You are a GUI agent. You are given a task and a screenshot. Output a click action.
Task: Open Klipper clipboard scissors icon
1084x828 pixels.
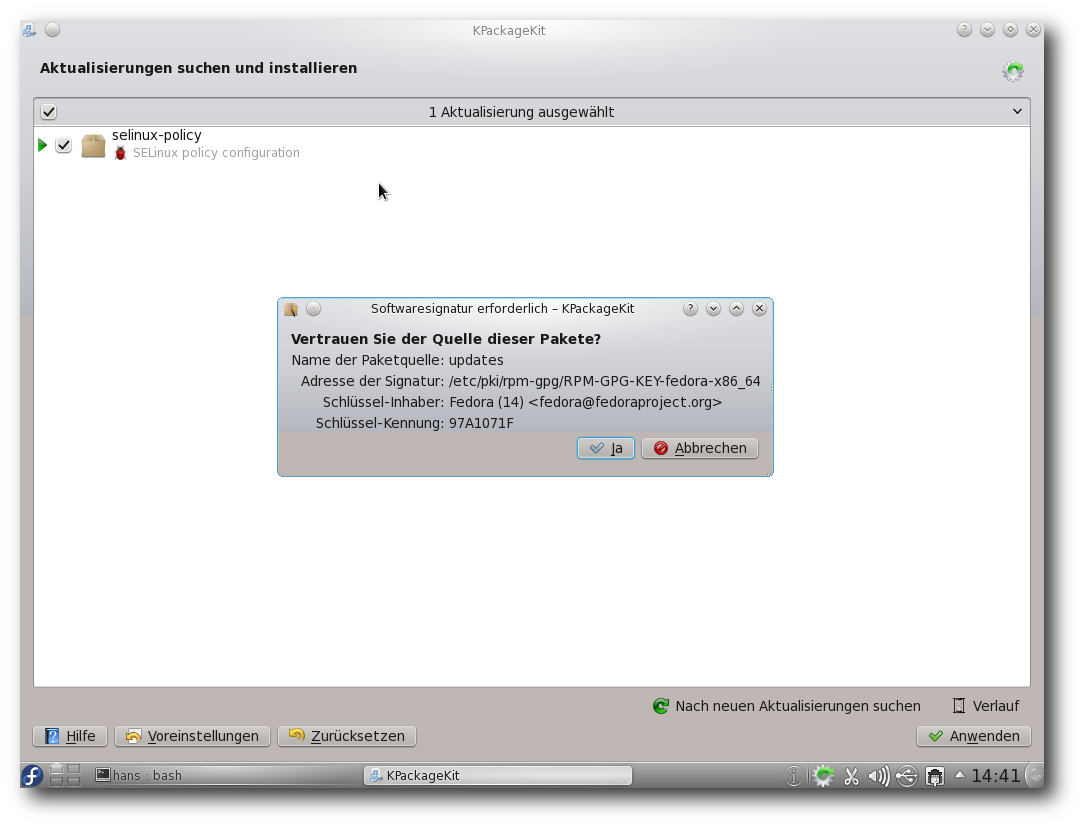coord(851,776)
